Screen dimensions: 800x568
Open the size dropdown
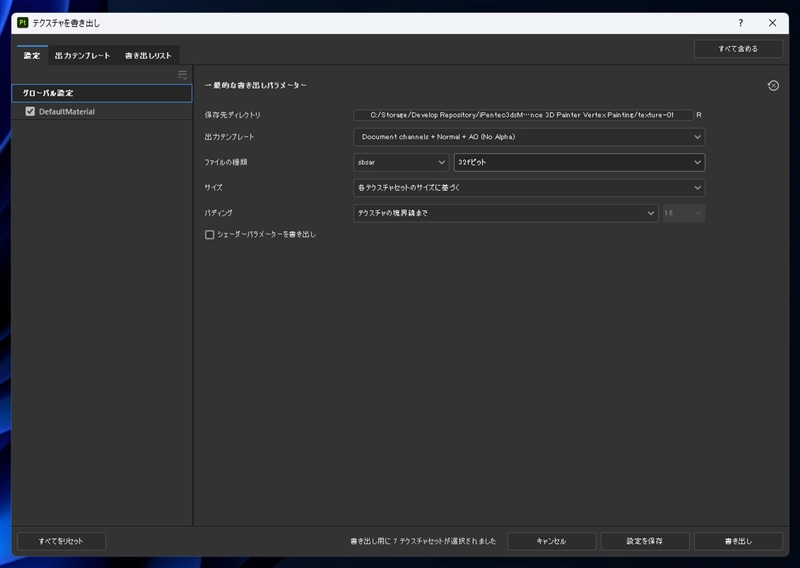pyautogui.click(x=529, y=188)
